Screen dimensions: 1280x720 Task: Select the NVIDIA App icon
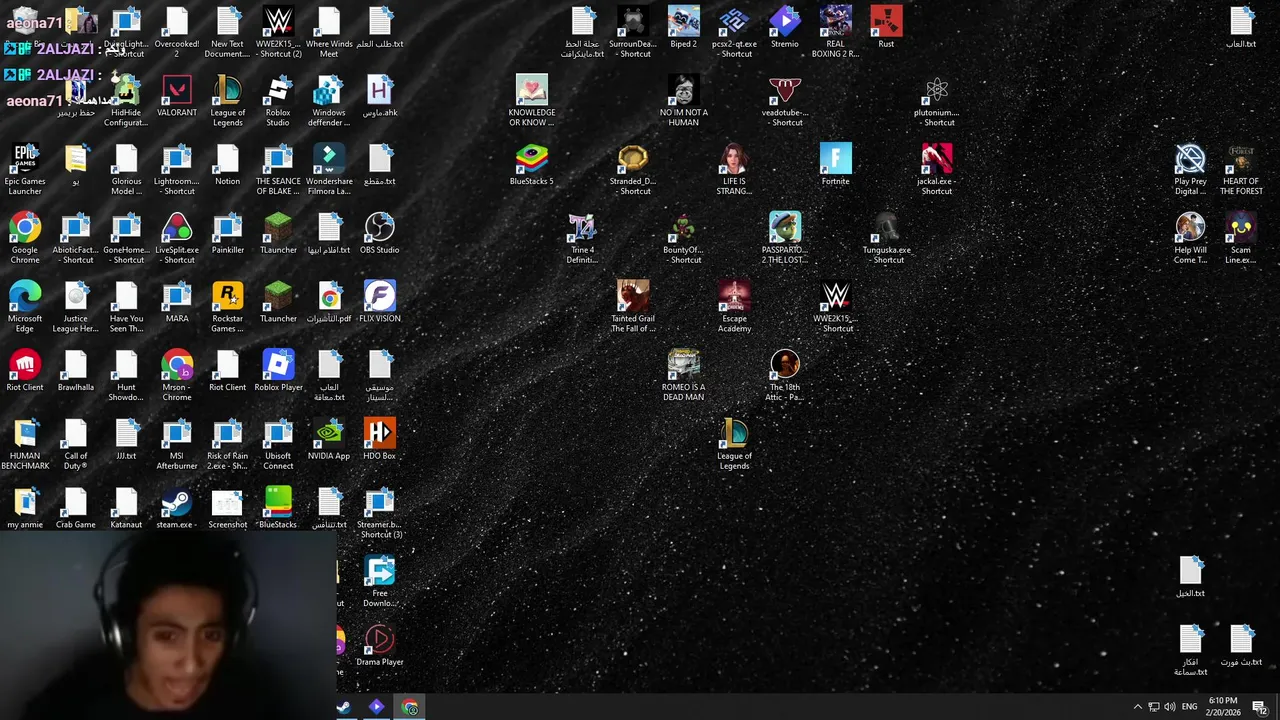pyautogui.click(x=329, y=438)
